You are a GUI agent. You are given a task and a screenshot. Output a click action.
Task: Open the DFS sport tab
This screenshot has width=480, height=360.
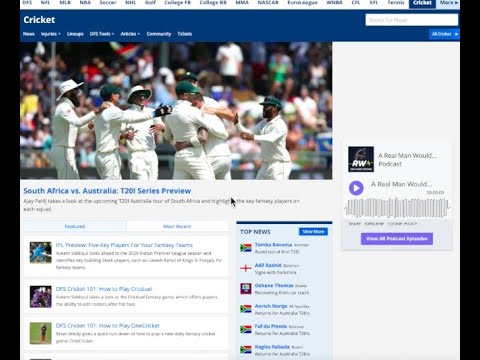tap(27, 3)
